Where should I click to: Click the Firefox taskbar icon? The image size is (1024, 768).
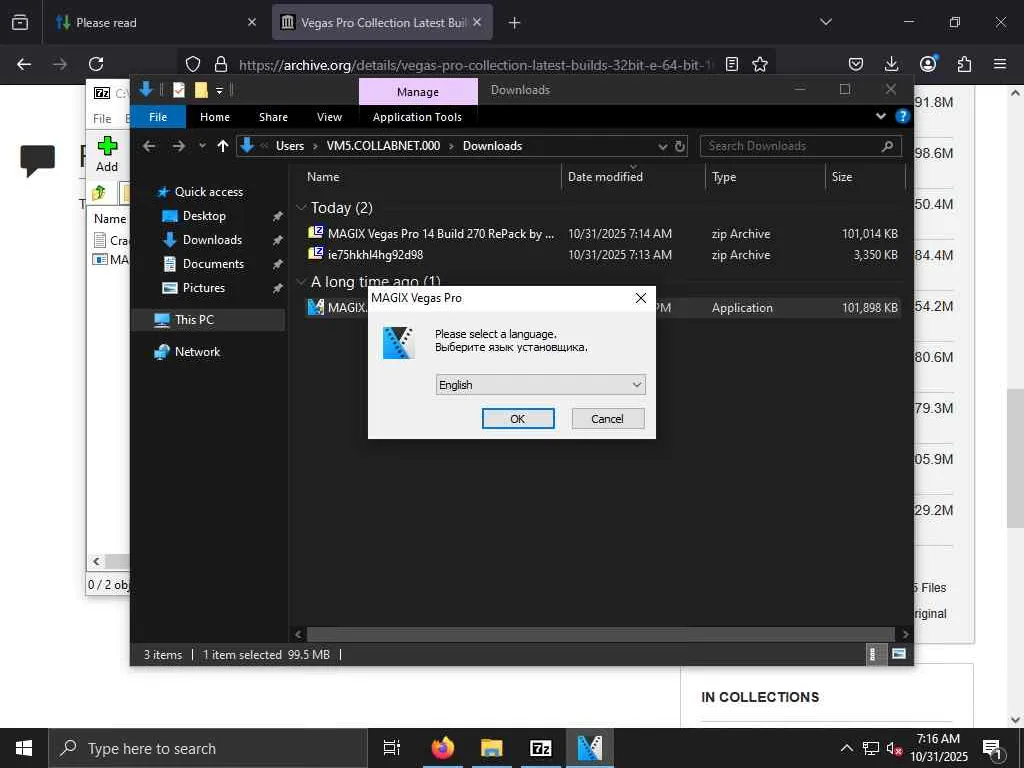click(443, 748)
